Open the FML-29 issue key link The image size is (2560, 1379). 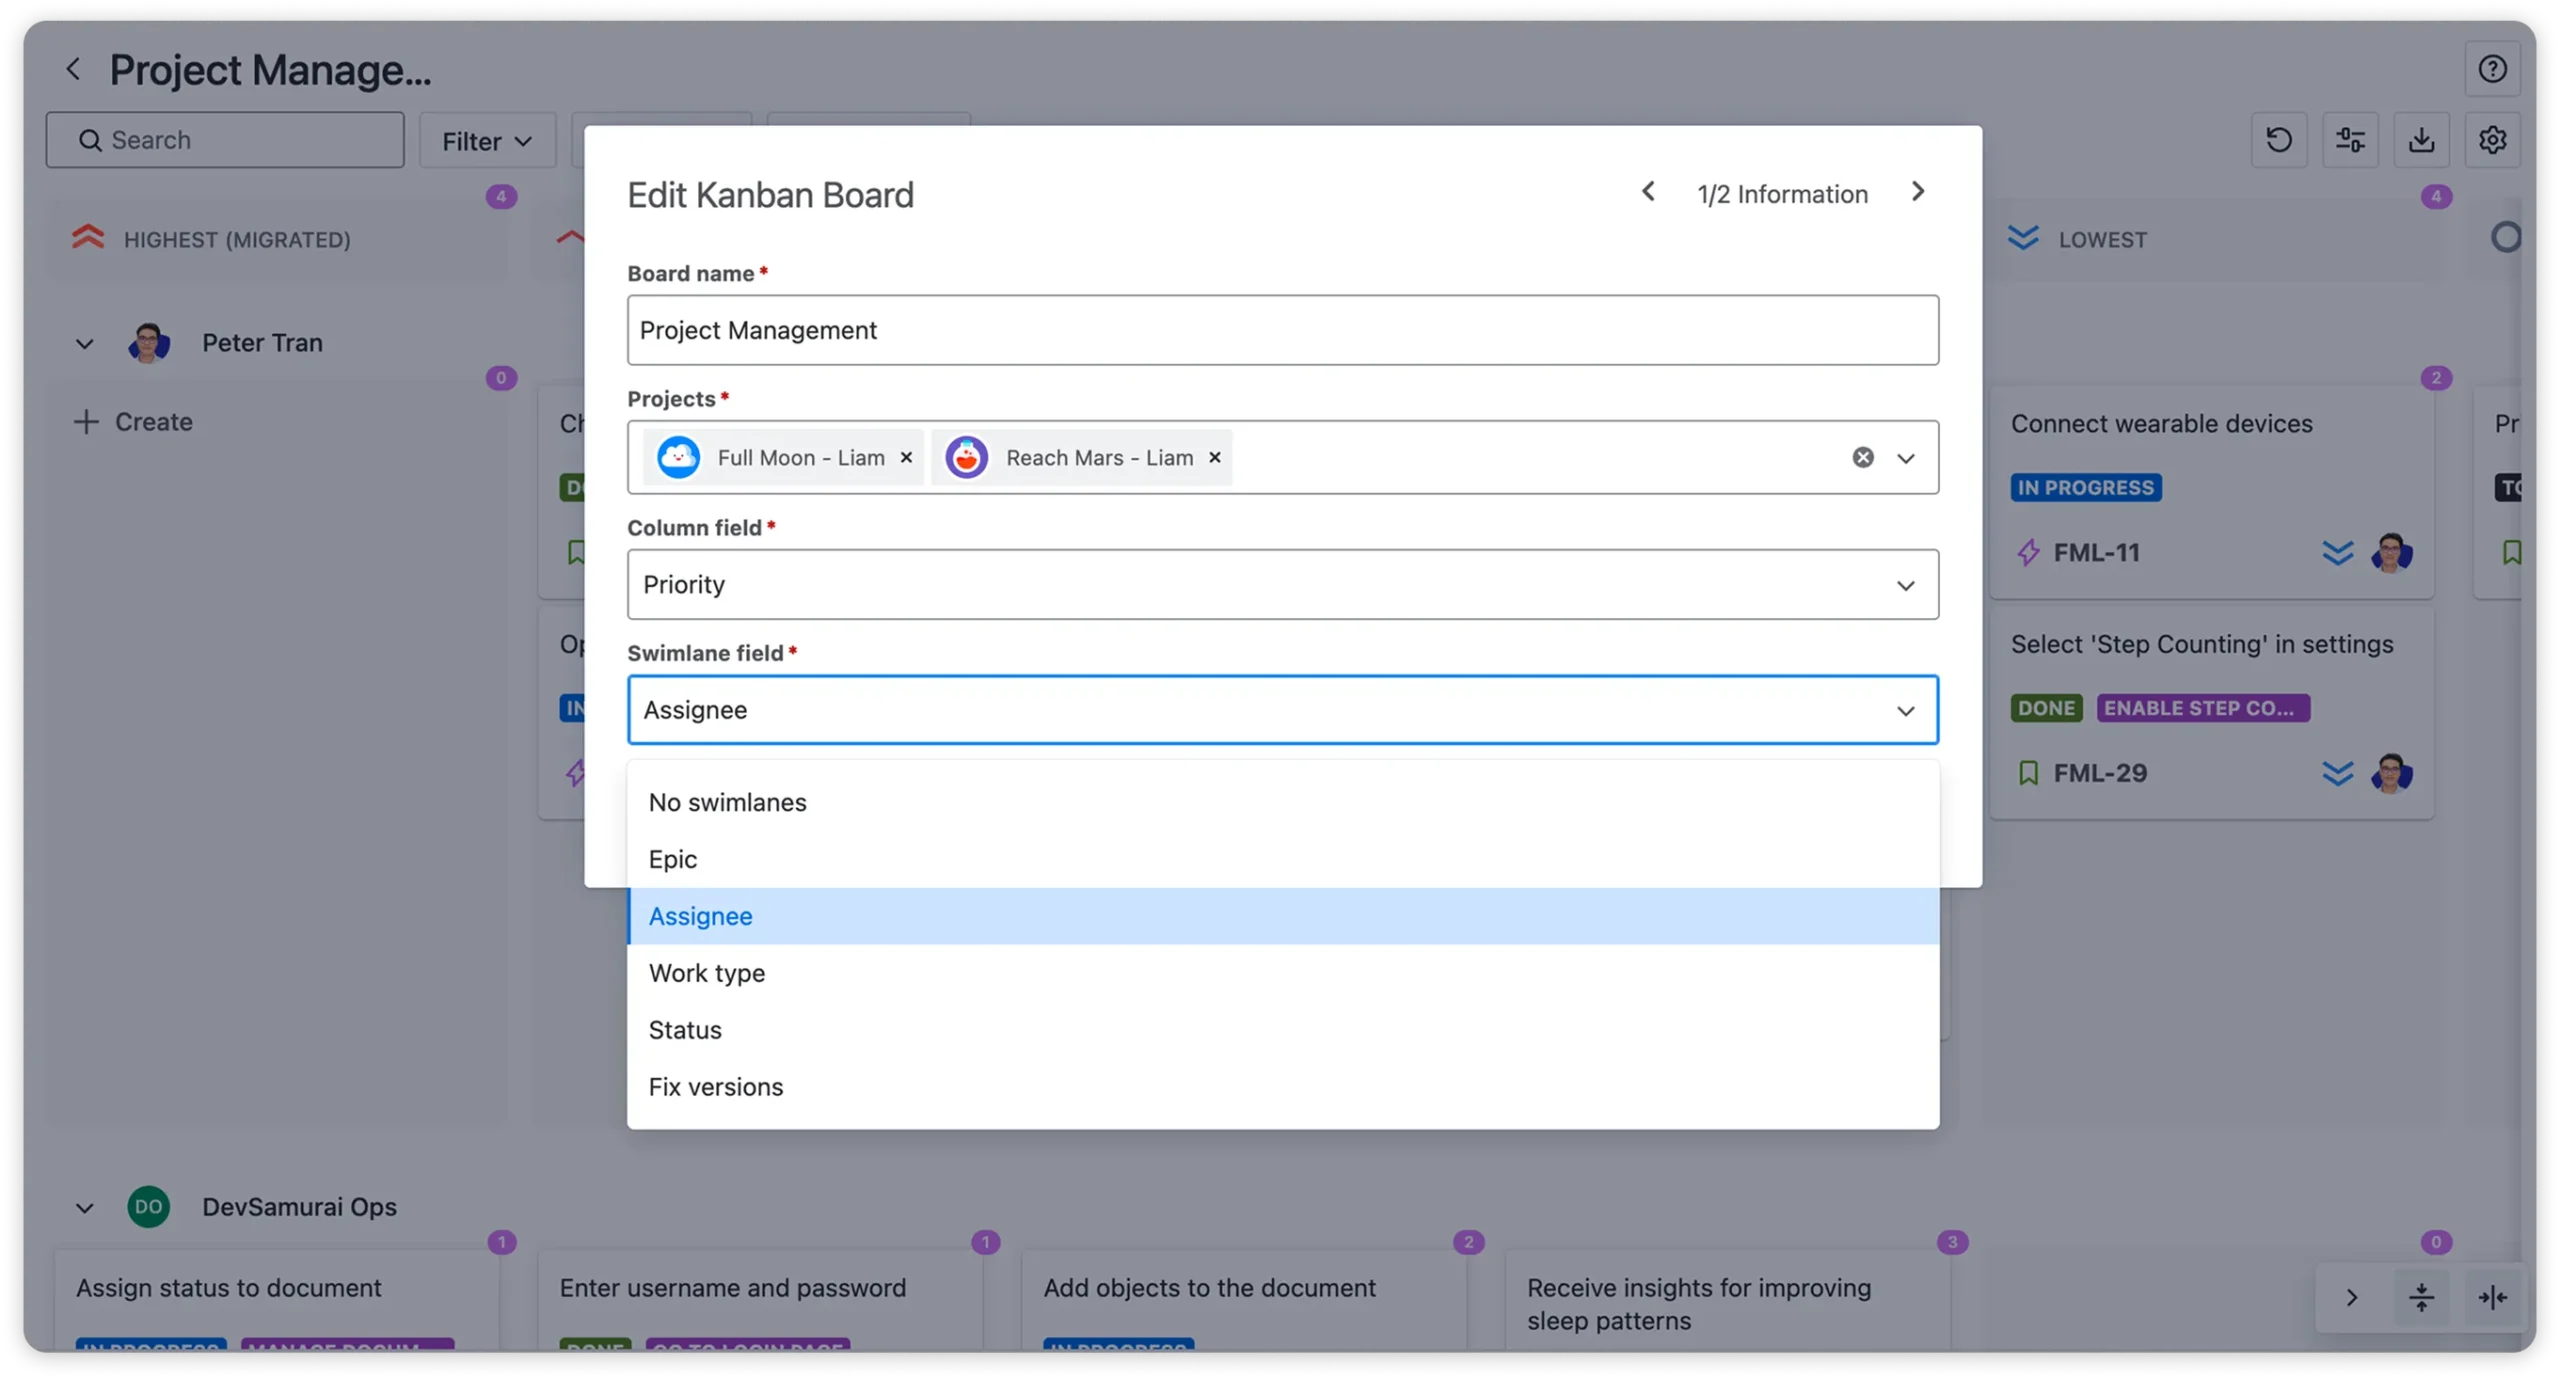(2100, 773)
